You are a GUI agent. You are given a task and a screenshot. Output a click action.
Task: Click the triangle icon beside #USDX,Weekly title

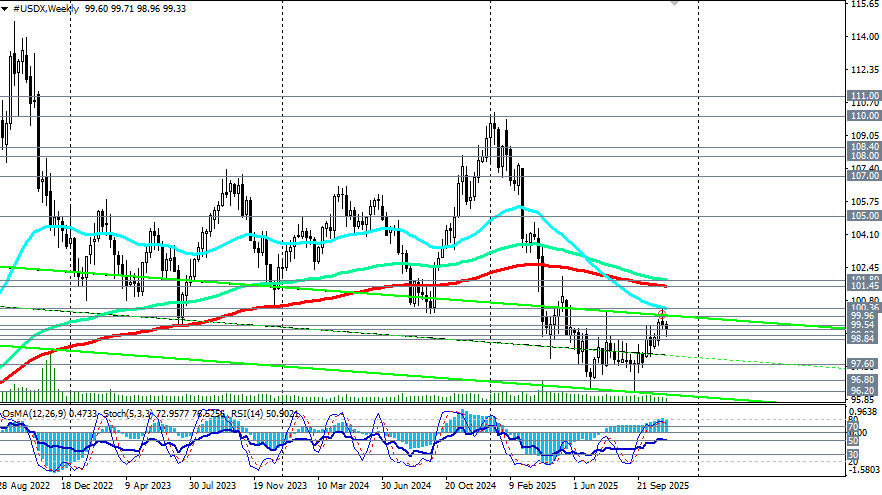tap(5, 6)
